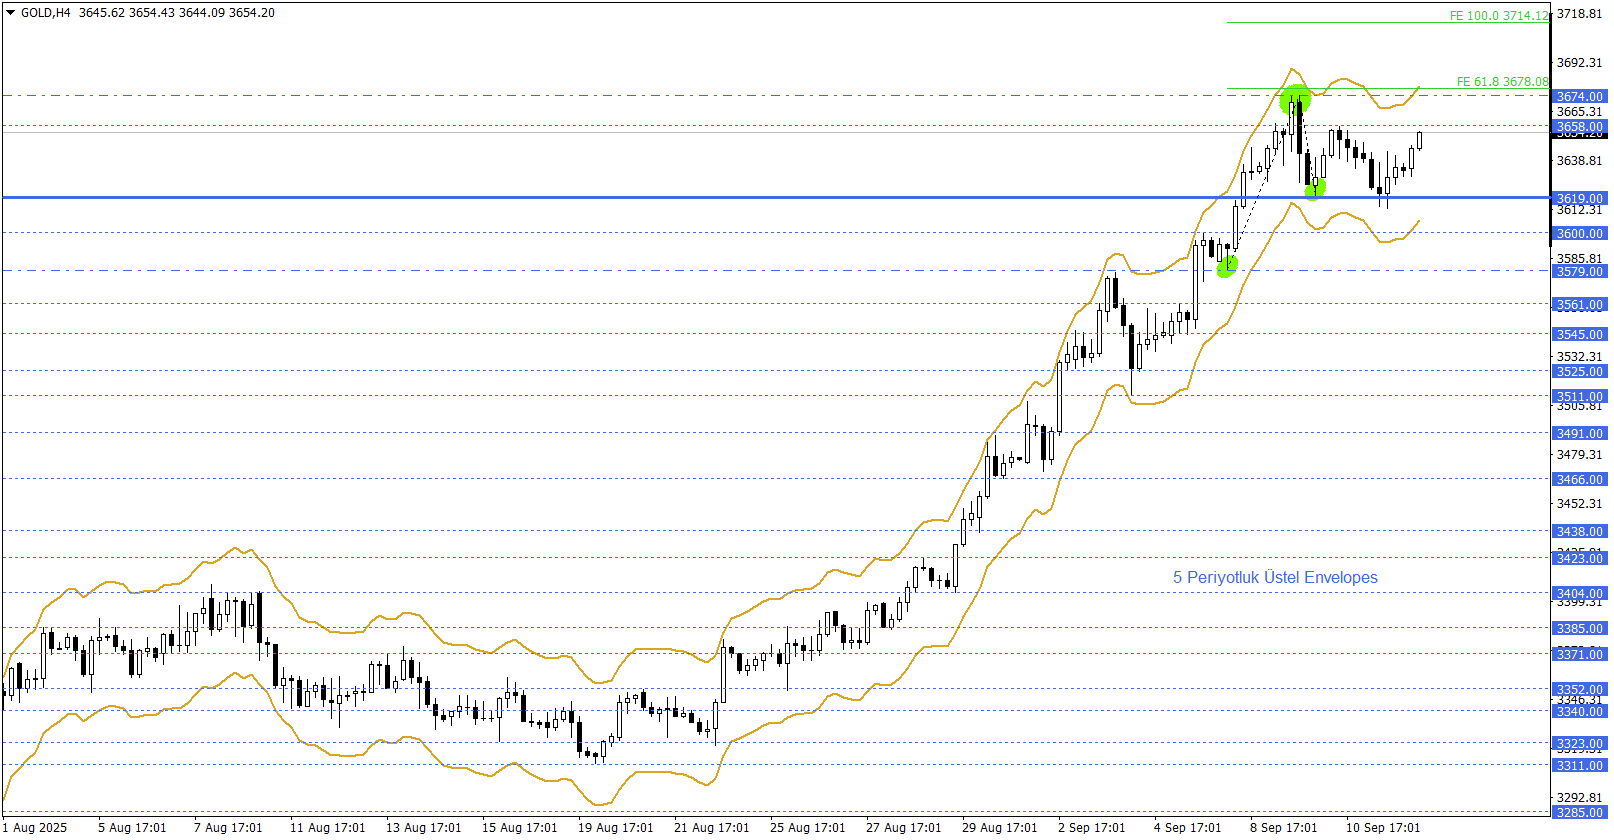Click the 3692.31 price axis value

[x=1580, y=63]
